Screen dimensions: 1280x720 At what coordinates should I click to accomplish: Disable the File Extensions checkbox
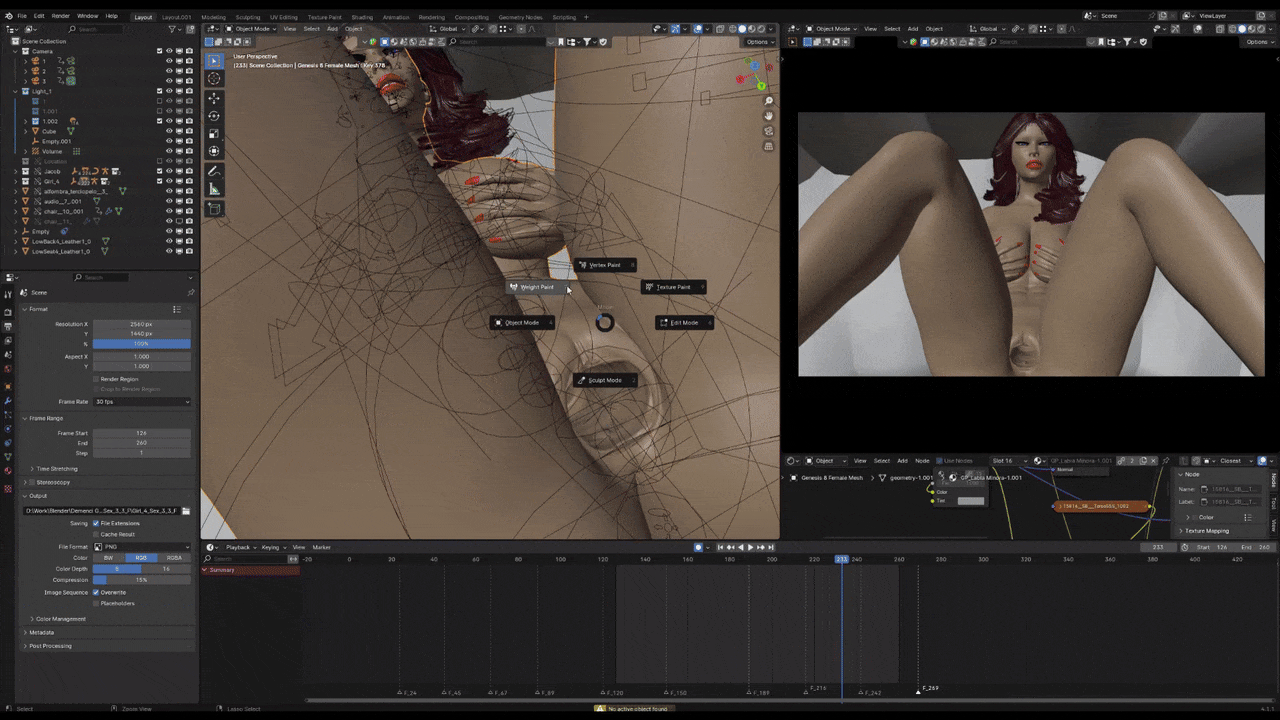tap(96, 523)
